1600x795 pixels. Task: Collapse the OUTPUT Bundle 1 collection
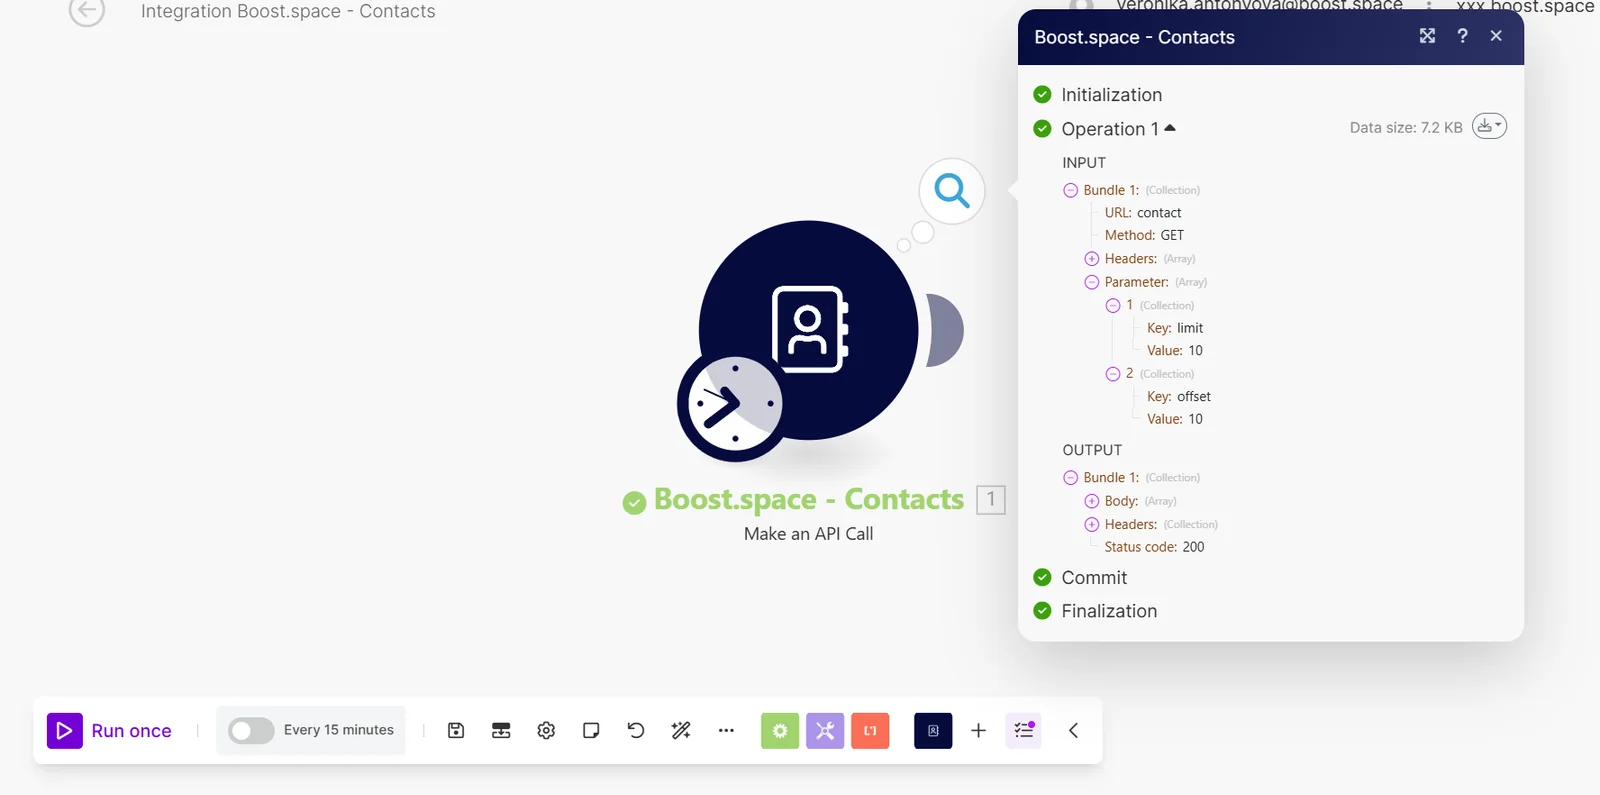pos(1070,478)
